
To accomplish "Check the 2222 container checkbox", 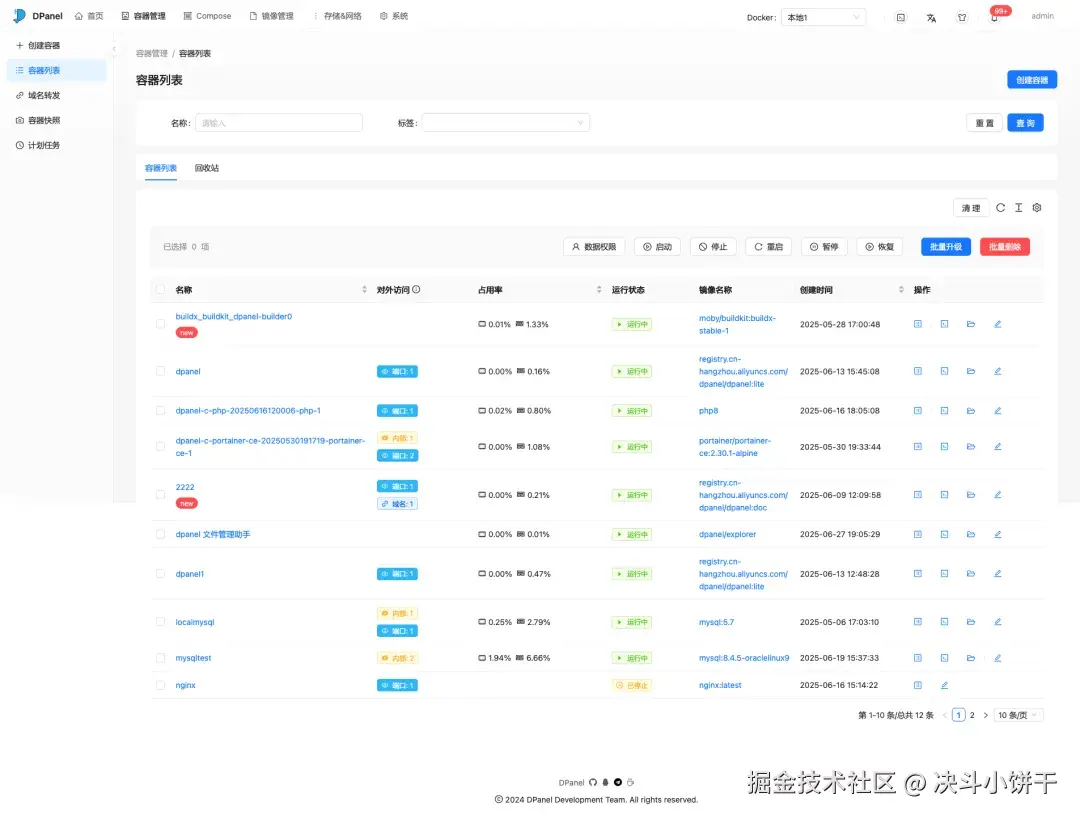I will coord(160,495).
